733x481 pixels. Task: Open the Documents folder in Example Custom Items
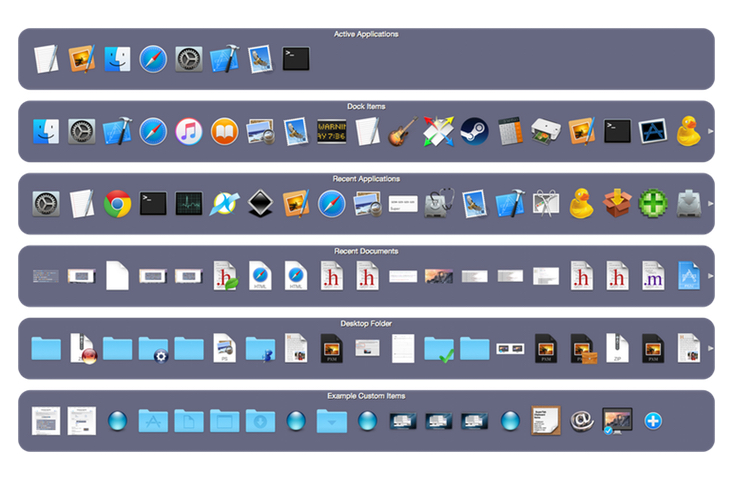pyautogui.click(x=189, y=421)
